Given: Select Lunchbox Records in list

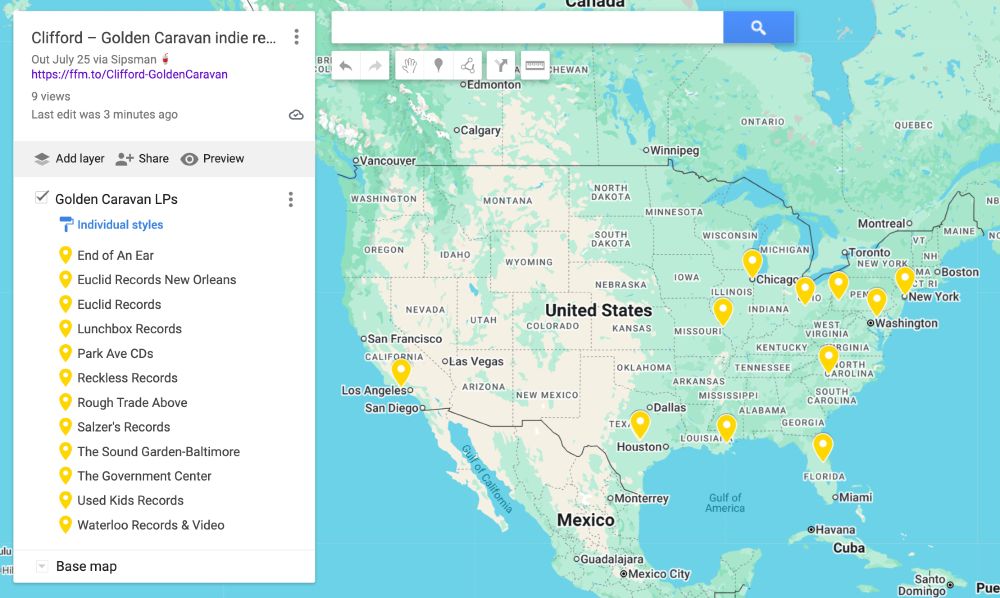Looking at the screenshot, I should coord(129,328).
